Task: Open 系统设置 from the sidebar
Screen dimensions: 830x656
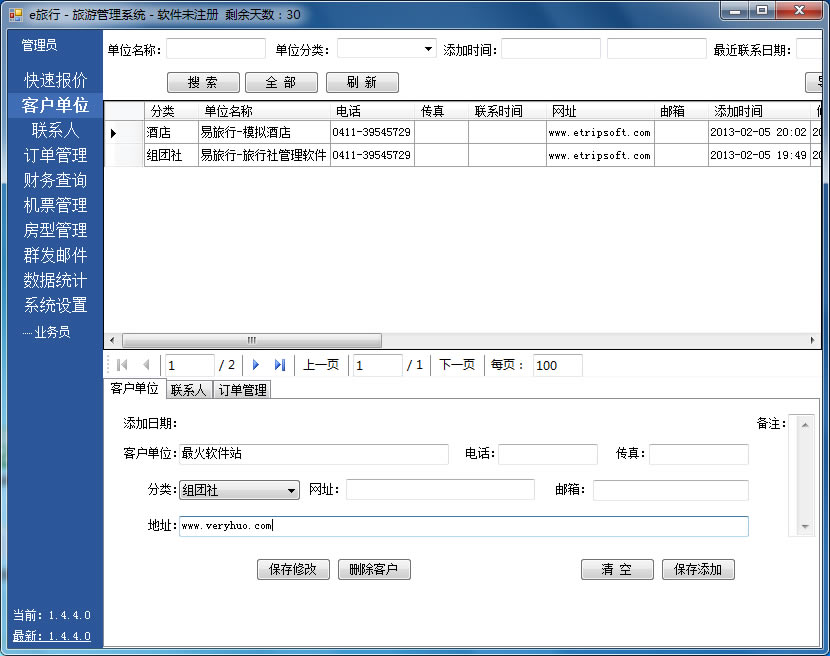Action: click(x=55, y=306)
